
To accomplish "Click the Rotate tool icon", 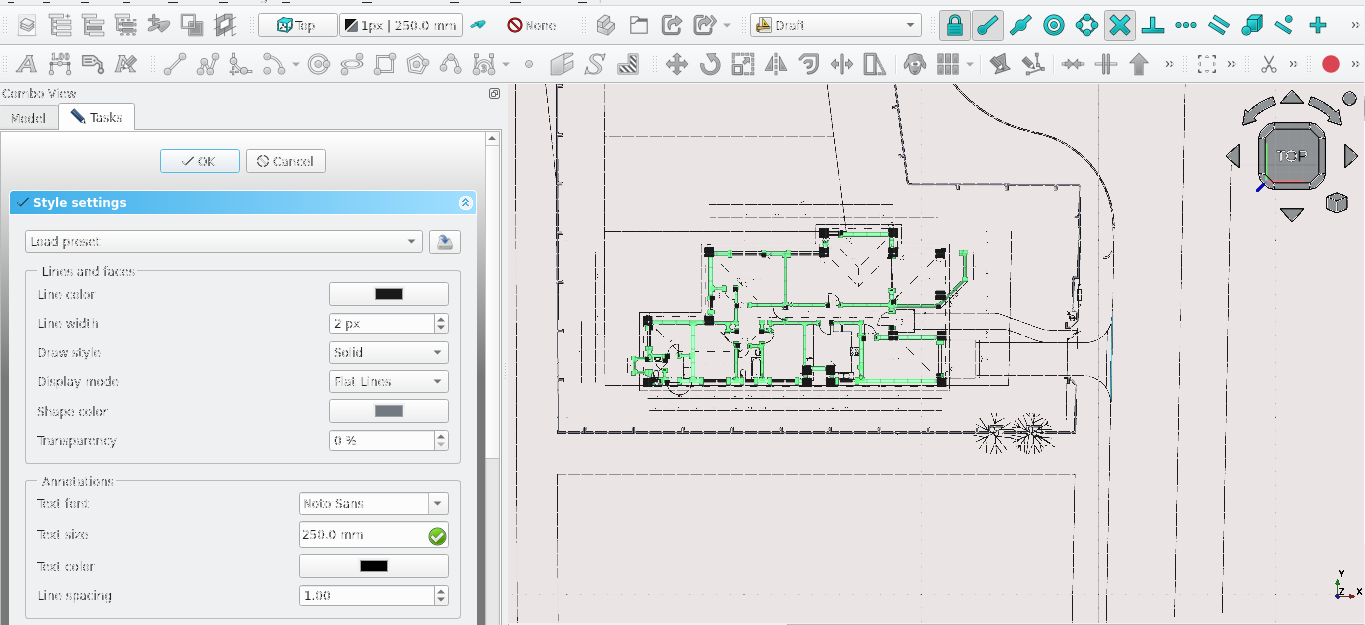I will [710, 65].
